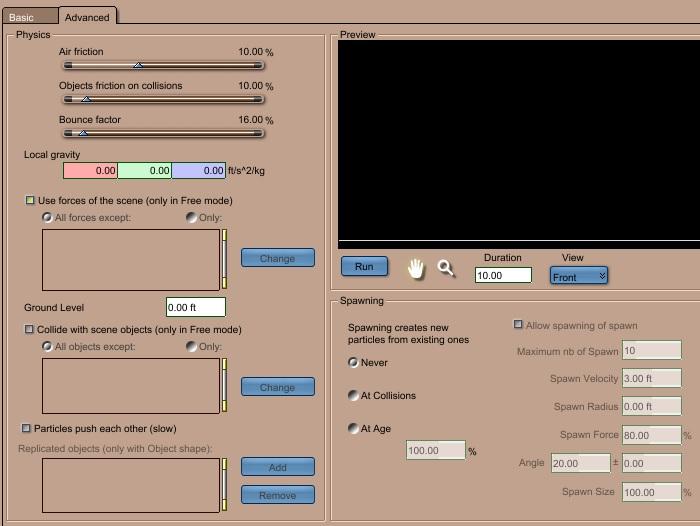700x526 pixels.
Task: Click the Spawn Radius field
Action: pyautogui.click(x=652, y=407)
